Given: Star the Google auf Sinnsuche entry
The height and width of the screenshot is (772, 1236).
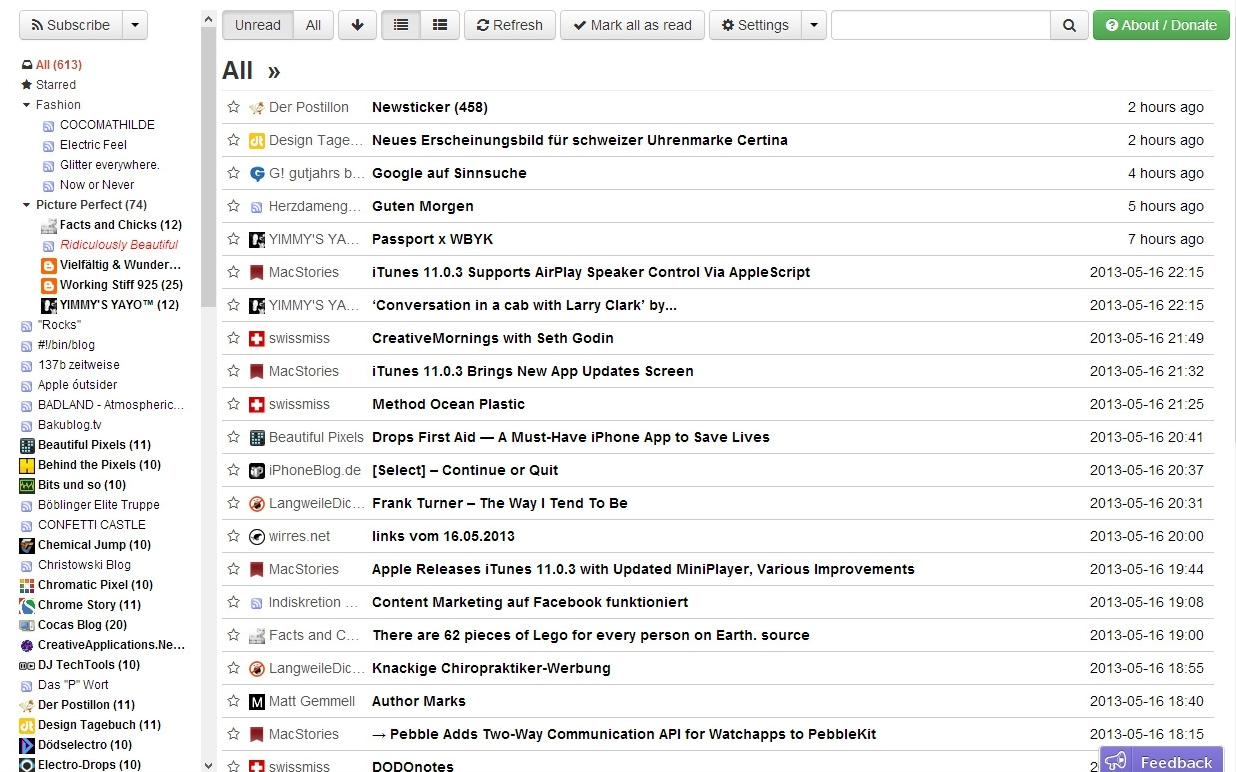Looking at the screenshot, I should (233, 173).
